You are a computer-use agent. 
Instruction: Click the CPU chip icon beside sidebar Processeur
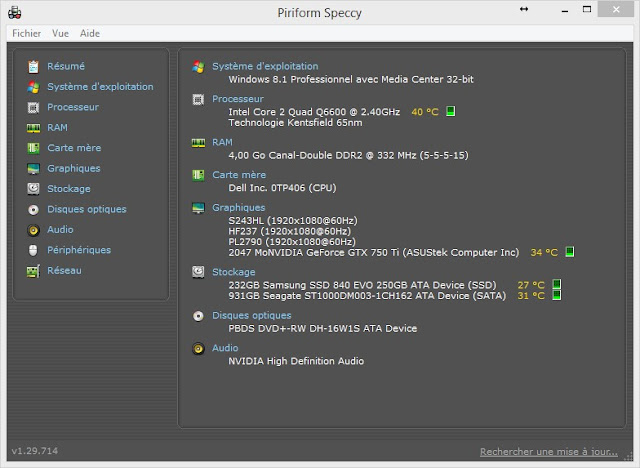(x=33, y=107)
